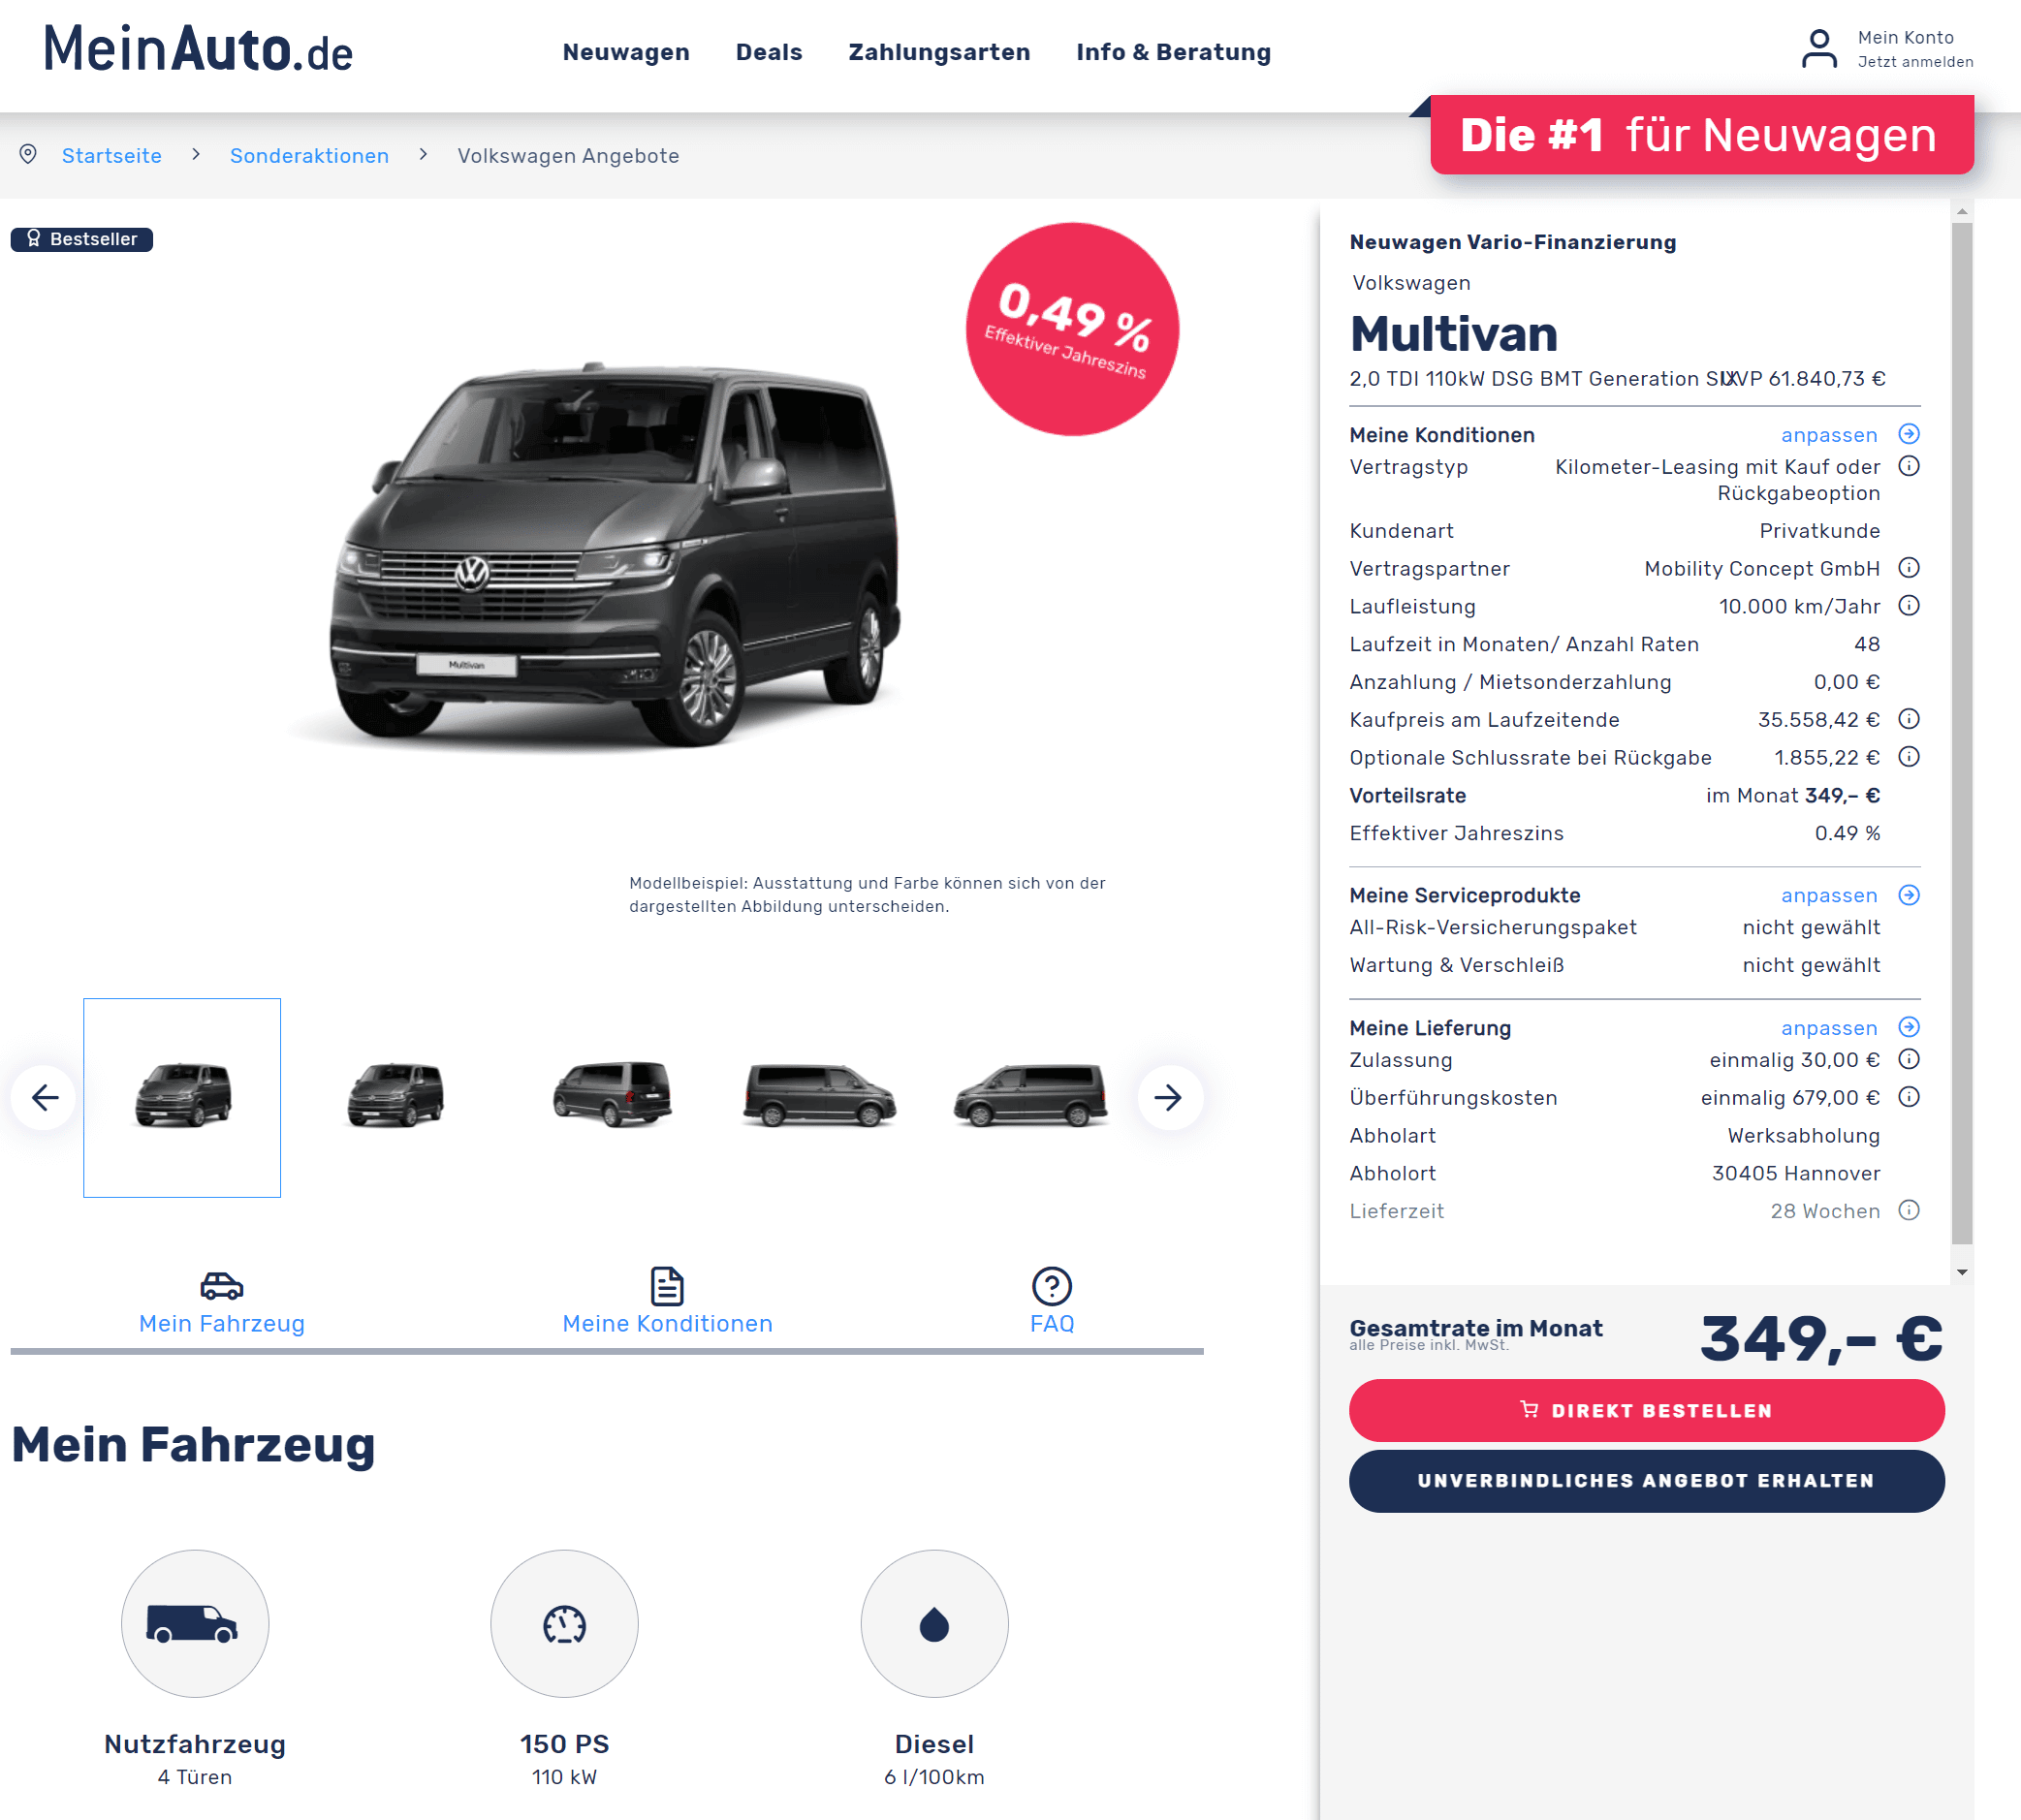Image resolution: width=2021 pixels, height=1820 pixels.
Task: Open info icon for Optionale Schlussrate
Action: coord(1908,757)
